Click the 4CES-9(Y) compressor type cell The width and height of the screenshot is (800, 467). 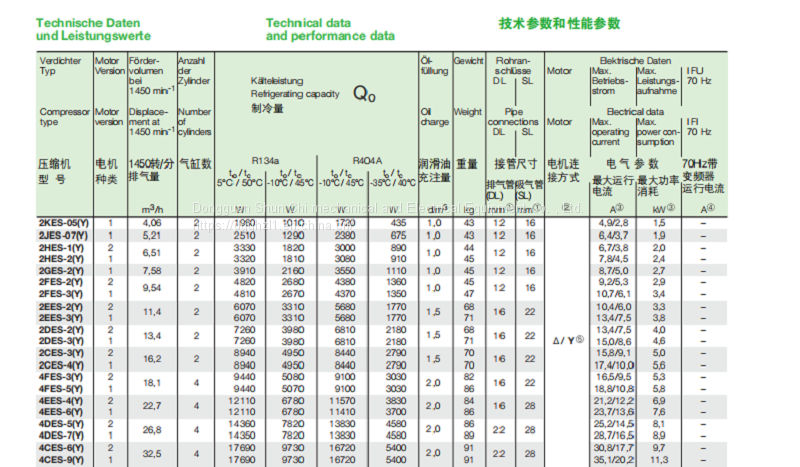pos(62,460)
